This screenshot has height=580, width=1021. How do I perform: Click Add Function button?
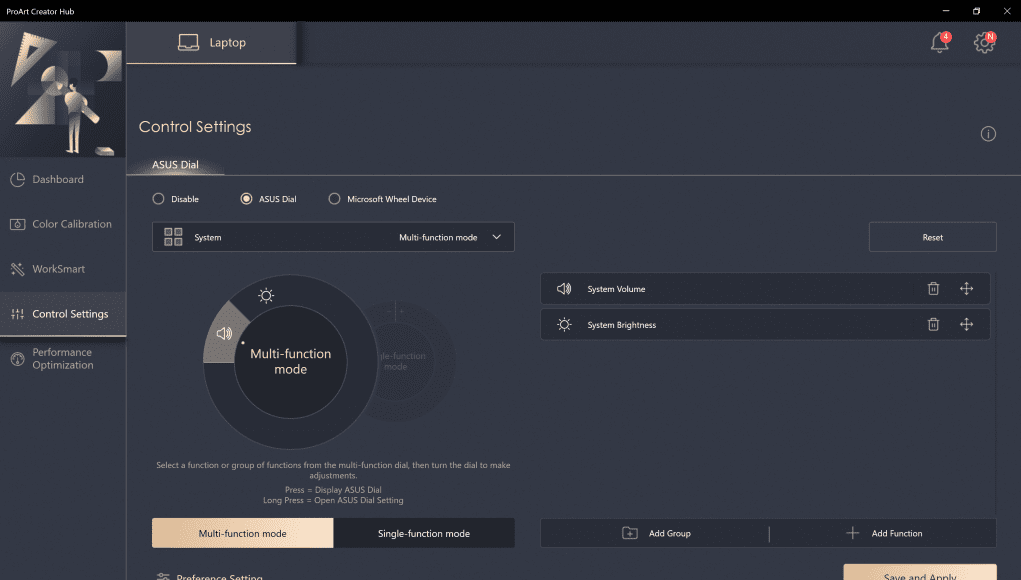[883, 533]
